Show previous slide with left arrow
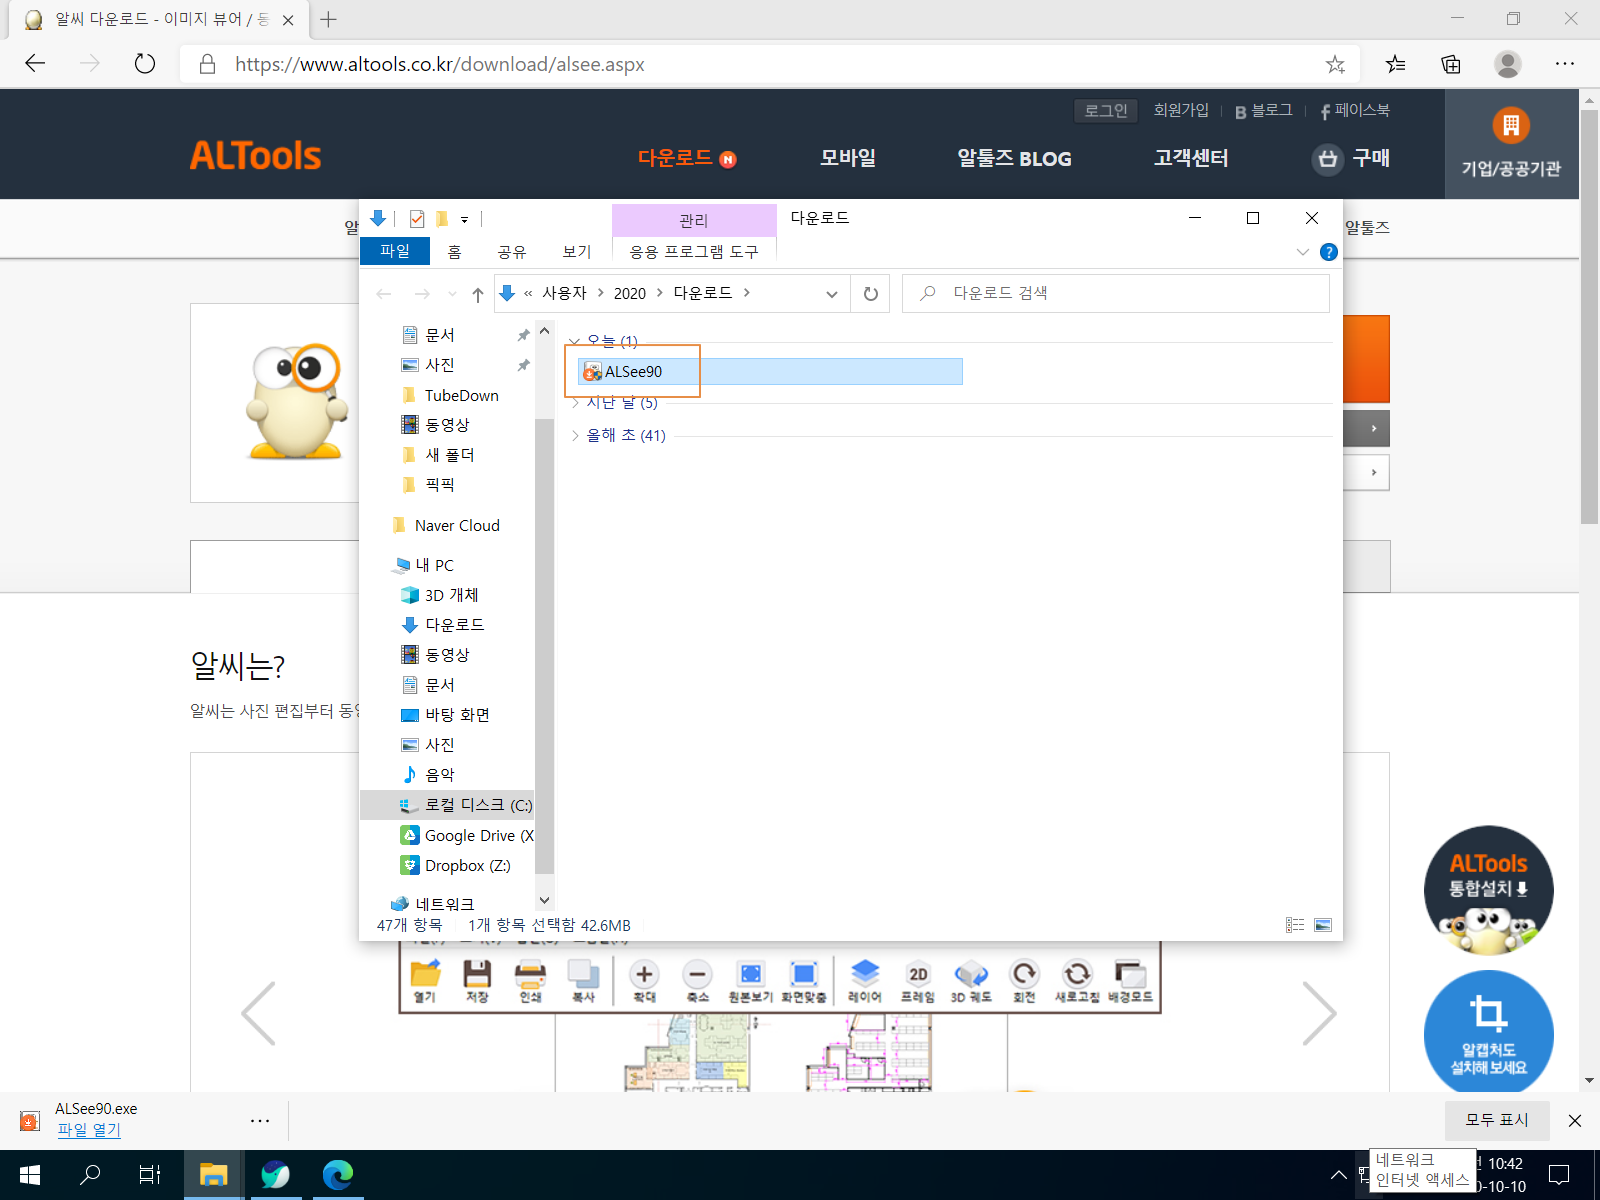This screenshot has width=1600, height=1200. coord(259,1013)
